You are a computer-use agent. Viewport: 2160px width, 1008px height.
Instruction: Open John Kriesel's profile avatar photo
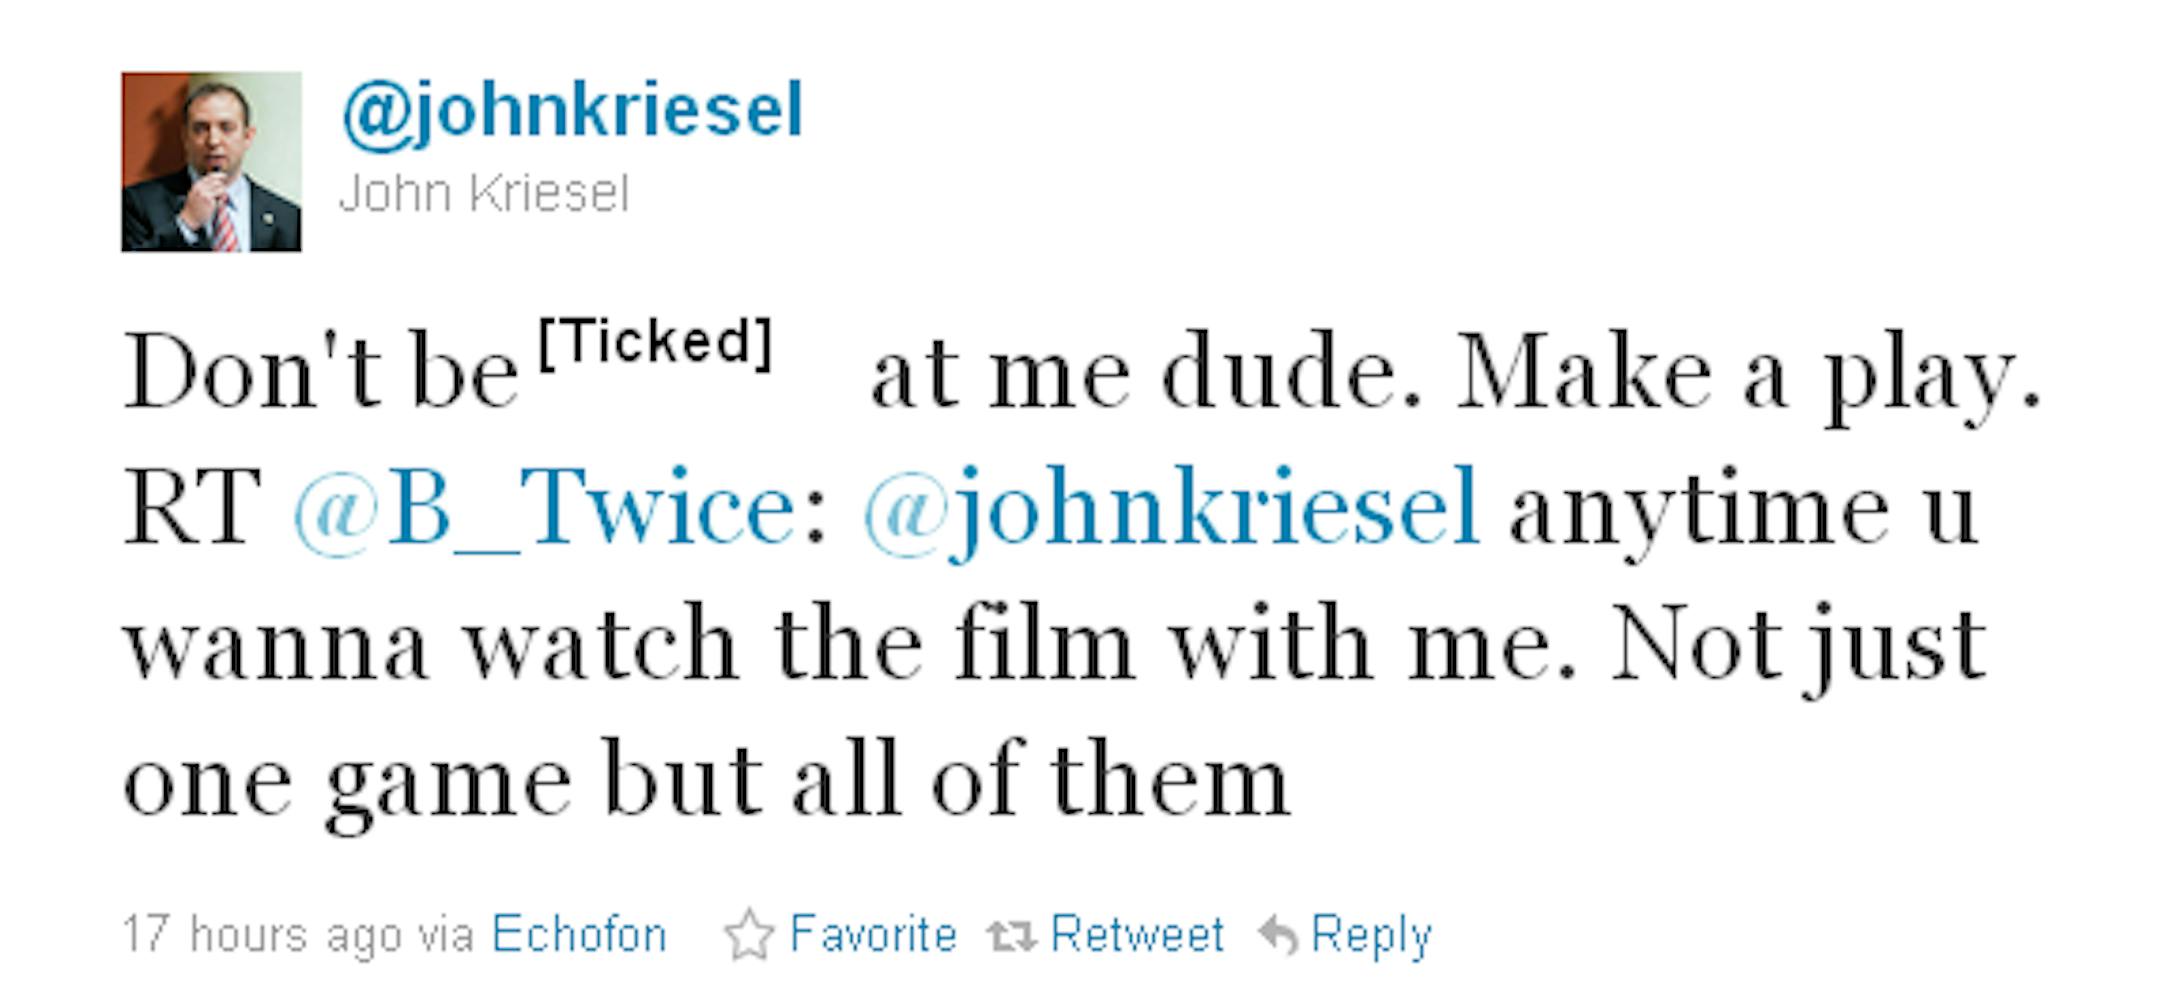click(x=211, y=161)
